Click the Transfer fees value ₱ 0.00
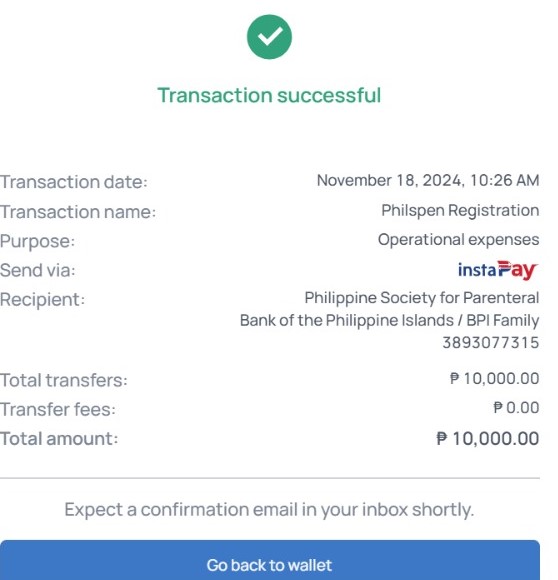Viewport: 558px width, 580px height. pos(516,408)
